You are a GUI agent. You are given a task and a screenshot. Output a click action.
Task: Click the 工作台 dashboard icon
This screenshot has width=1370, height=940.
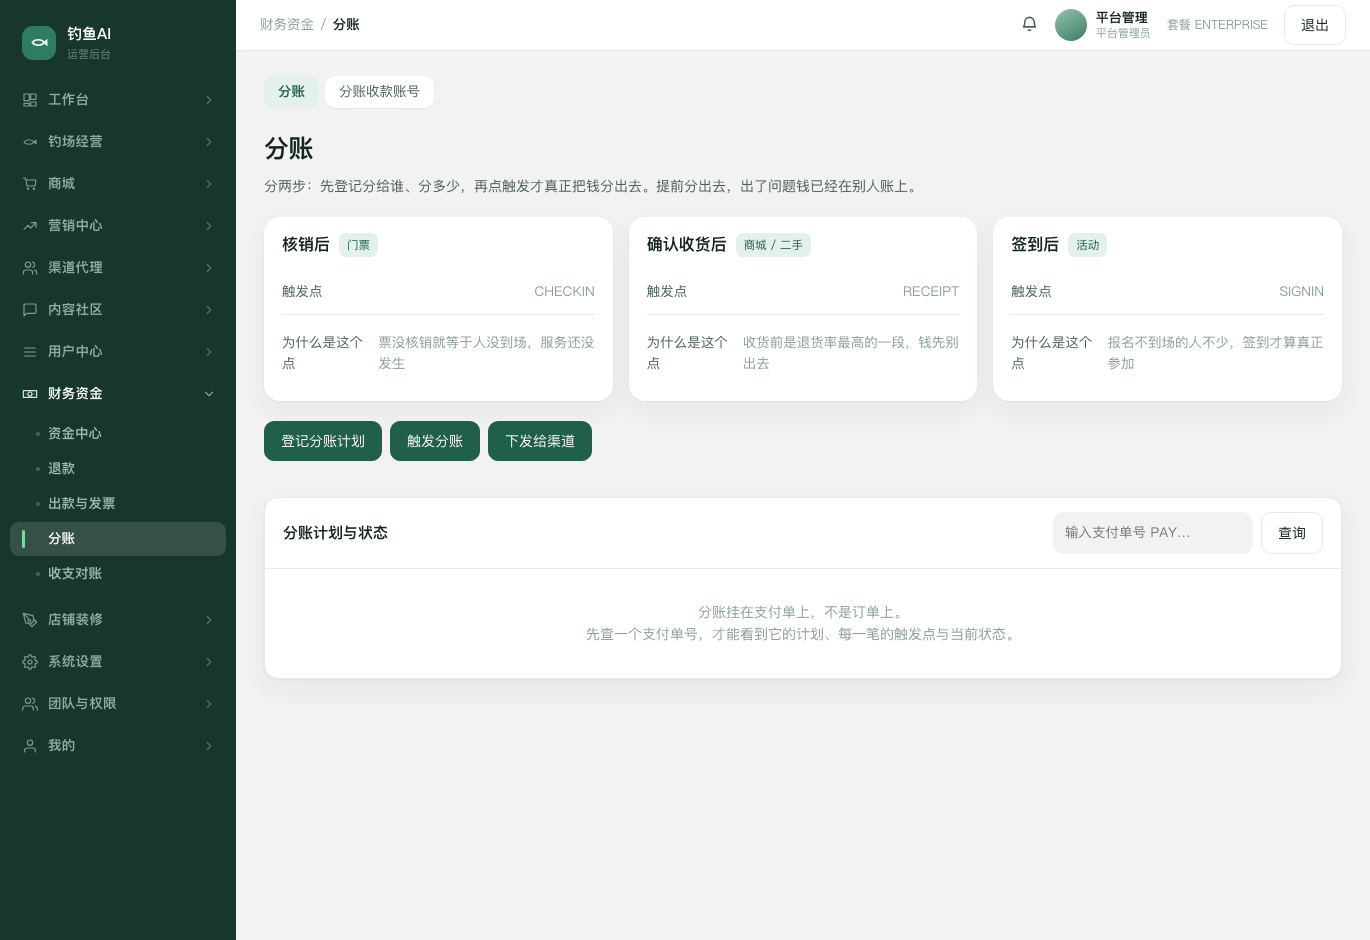(x=30, y=100)
